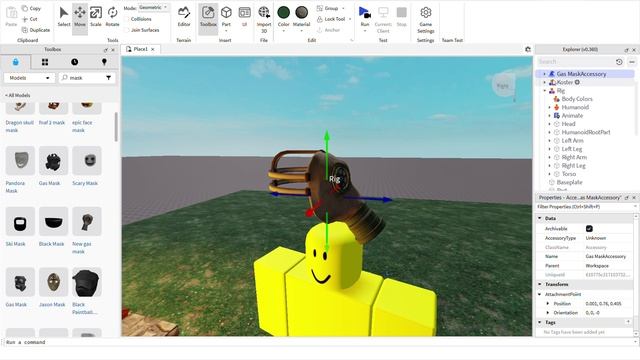Viewport: 640px width, 360px height.
Task: Choose the Scale tool
Action: 96,18
